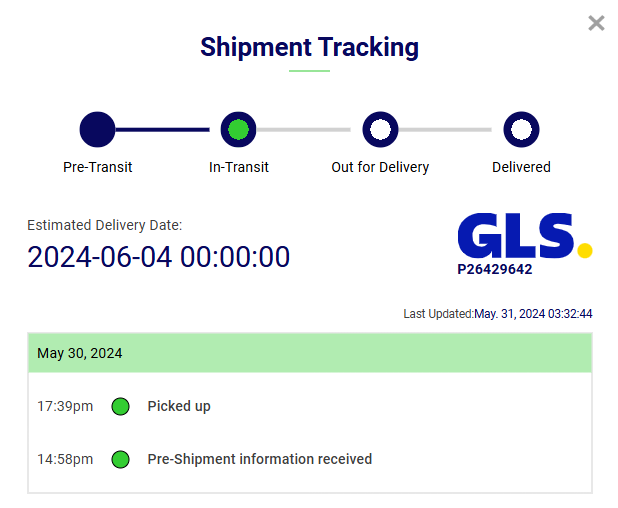This screenshot has width=618, height=508.
Task: Close the Shipment Tracking dialog
Action: click(x=596, y=23)
